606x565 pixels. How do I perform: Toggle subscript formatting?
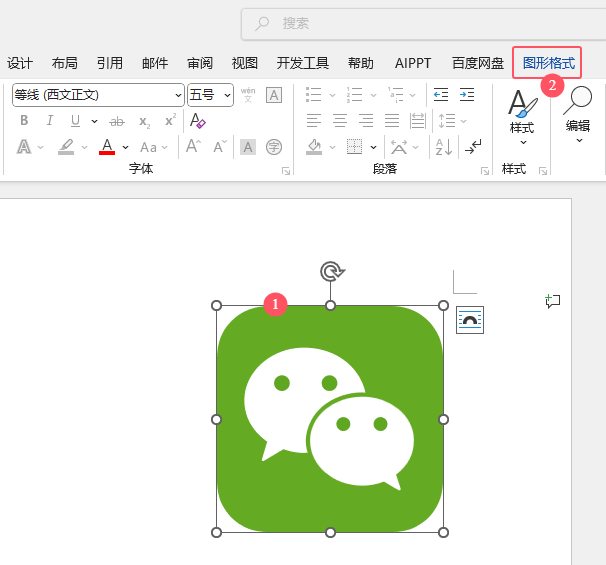(145, 122)
